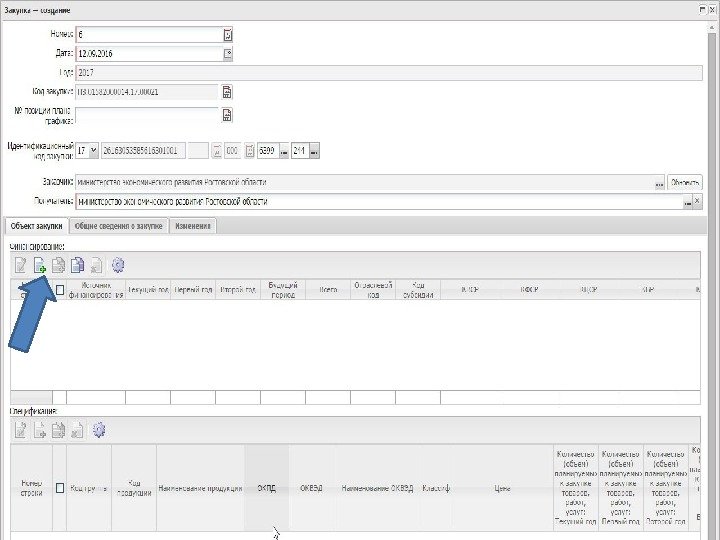The image size is (720, 540).
Task: Click the Наименование ОКВЭД column header
Action: pyautogui.click(x=377, y=488)
